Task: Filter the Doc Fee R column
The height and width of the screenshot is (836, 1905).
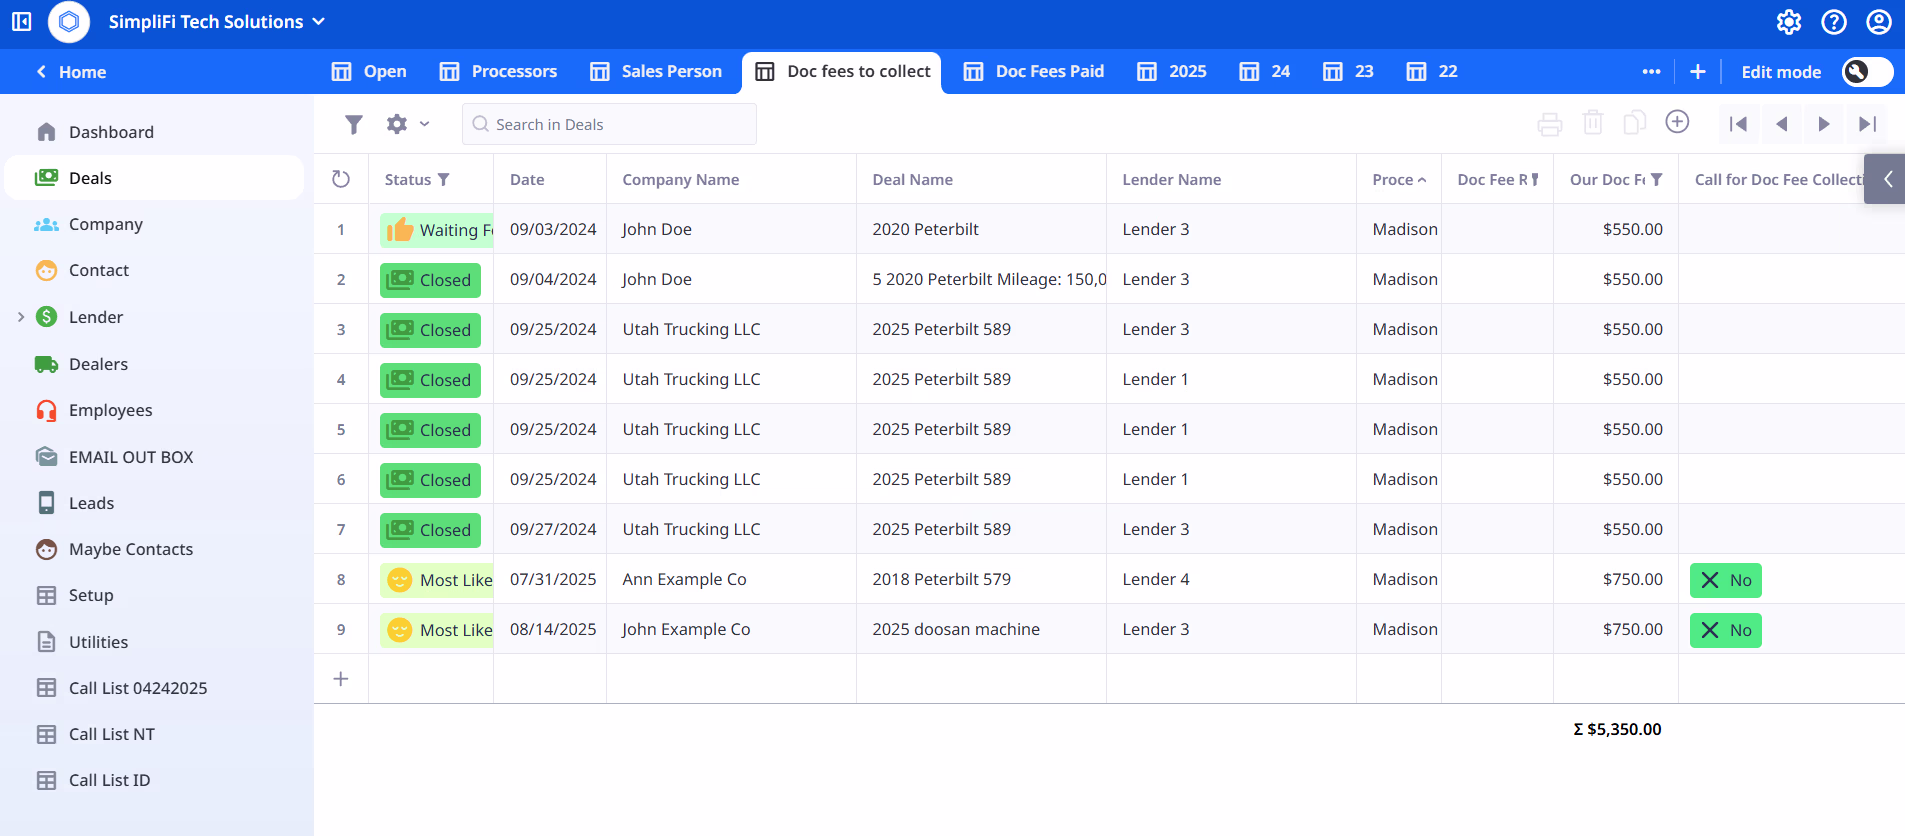Action: 1535,180
